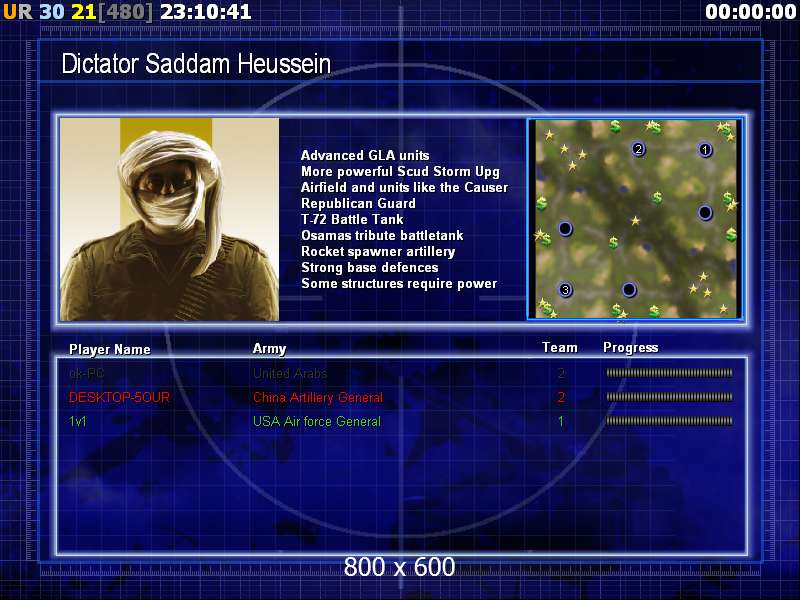The image size is (800, 600).
Task: Click the China Artillery General progress bar
Action: point(669,397)
